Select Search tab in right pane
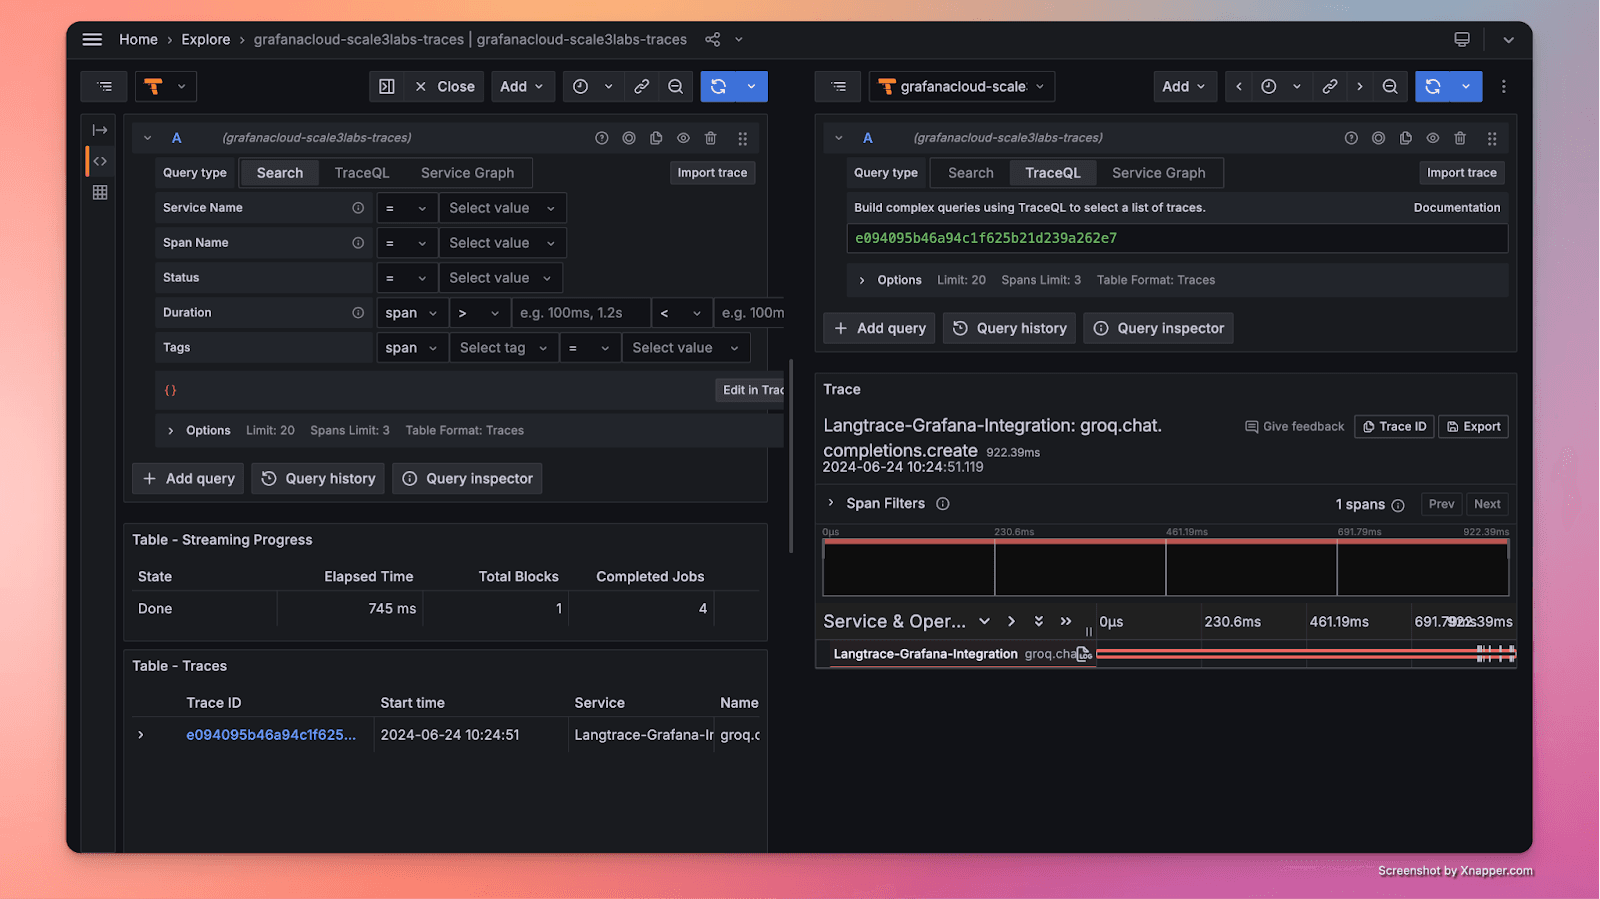The image size is (1600, 899). coord(971,173)
